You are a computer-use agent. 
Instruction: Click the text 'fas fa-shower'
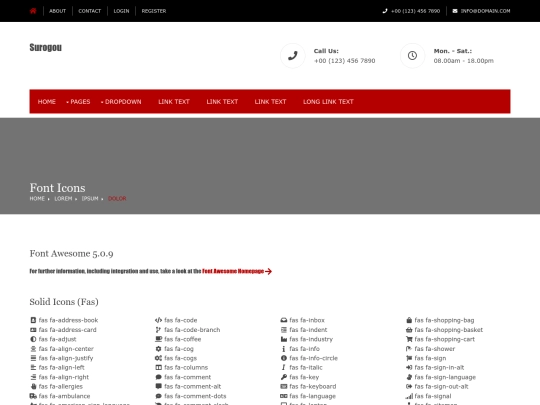pyautogui.click(x=435, y=349)
